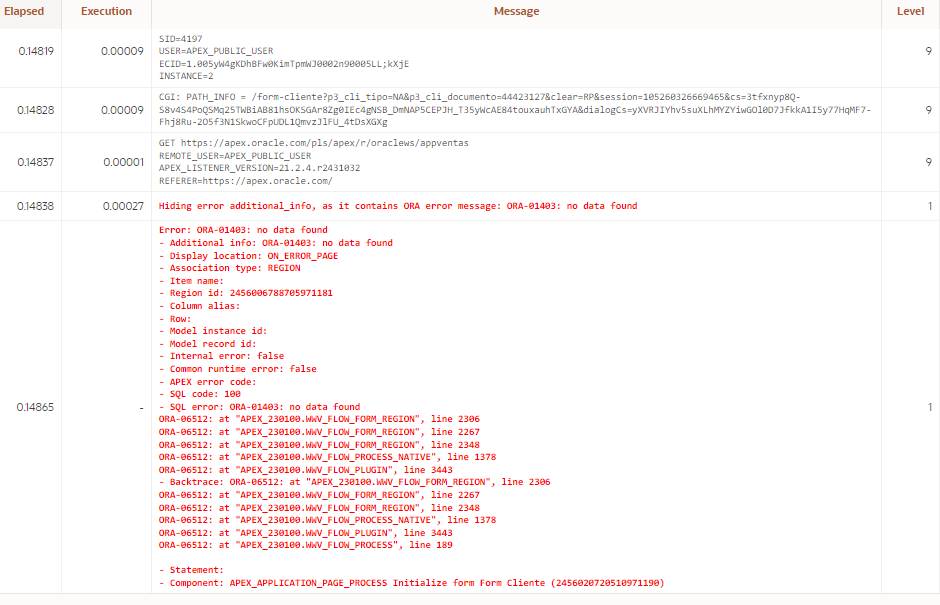Click the 'Column alias:' line

(199, 306)
